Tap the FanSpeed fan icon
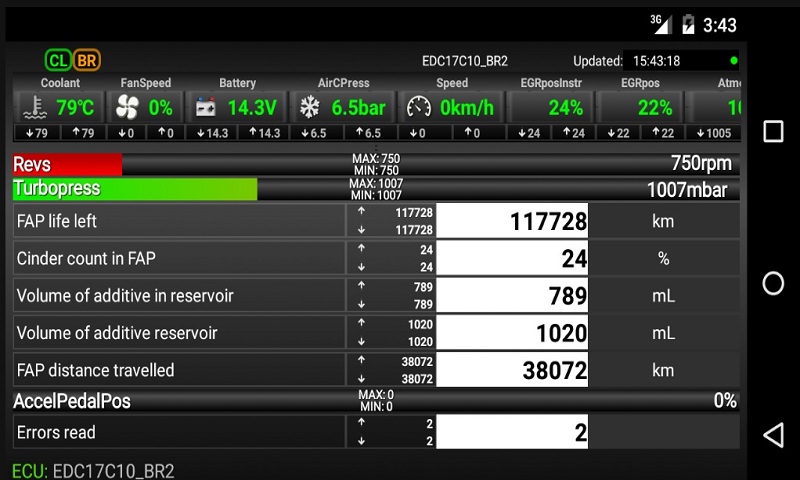Viewport: 800px width, 480px height. (x=127, y=108)
